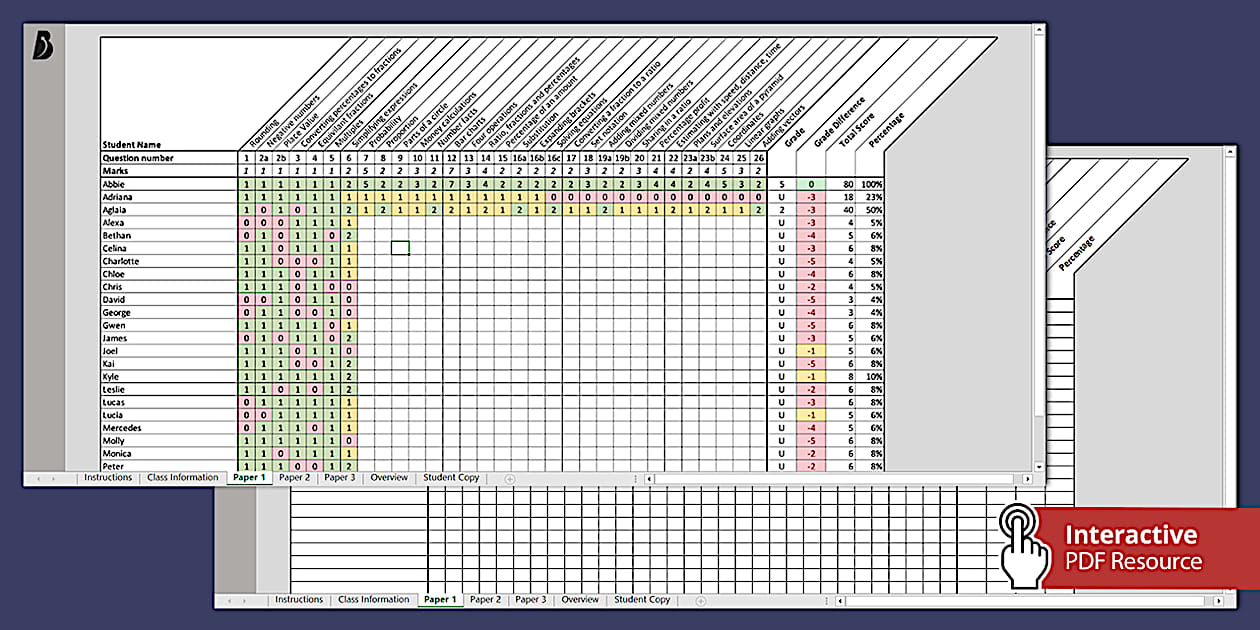Click the highlighted empty cell in Celina's row

[x=400, y=248]
